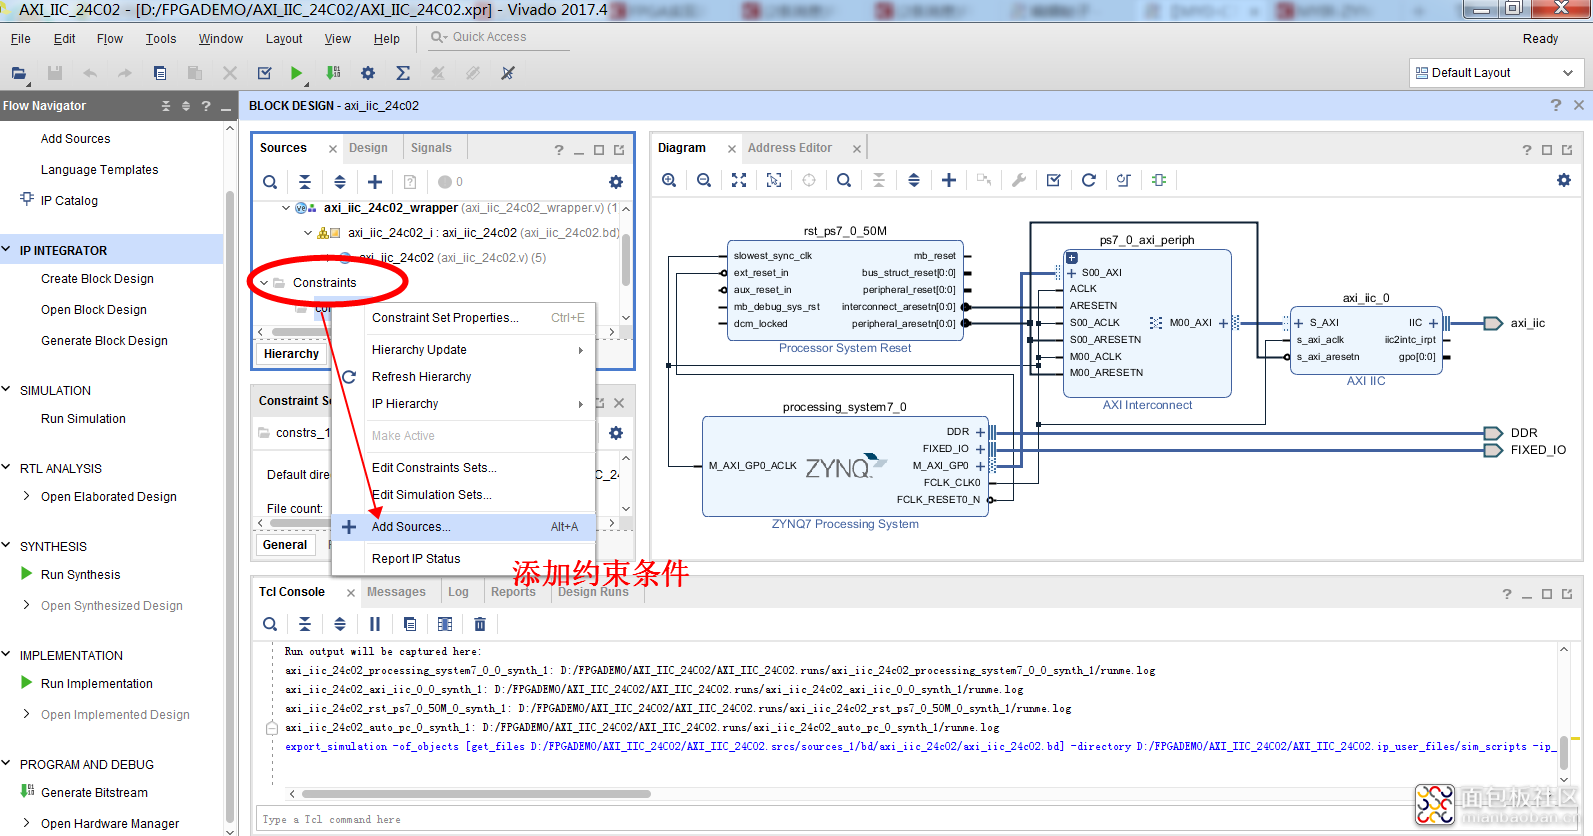
Task: Select the axi_iic_0 block in diagram
Action: coord(1366,340)
